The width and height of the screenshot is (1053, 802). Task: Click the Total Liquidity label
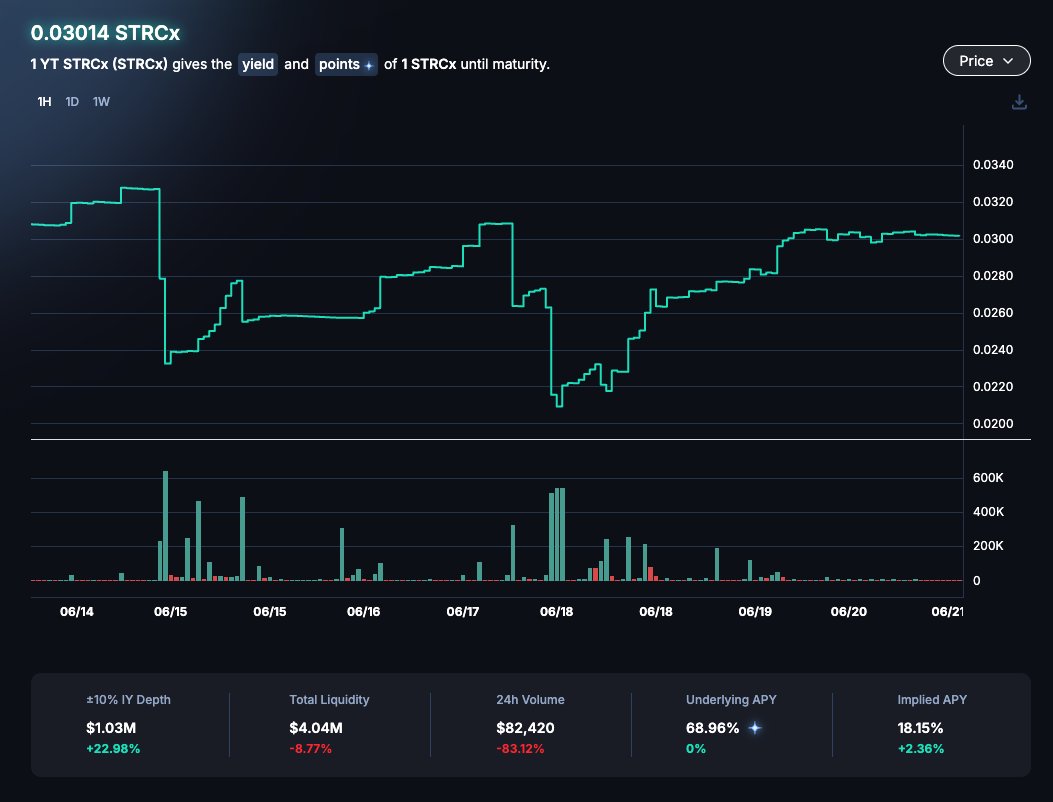click(329, 700)
